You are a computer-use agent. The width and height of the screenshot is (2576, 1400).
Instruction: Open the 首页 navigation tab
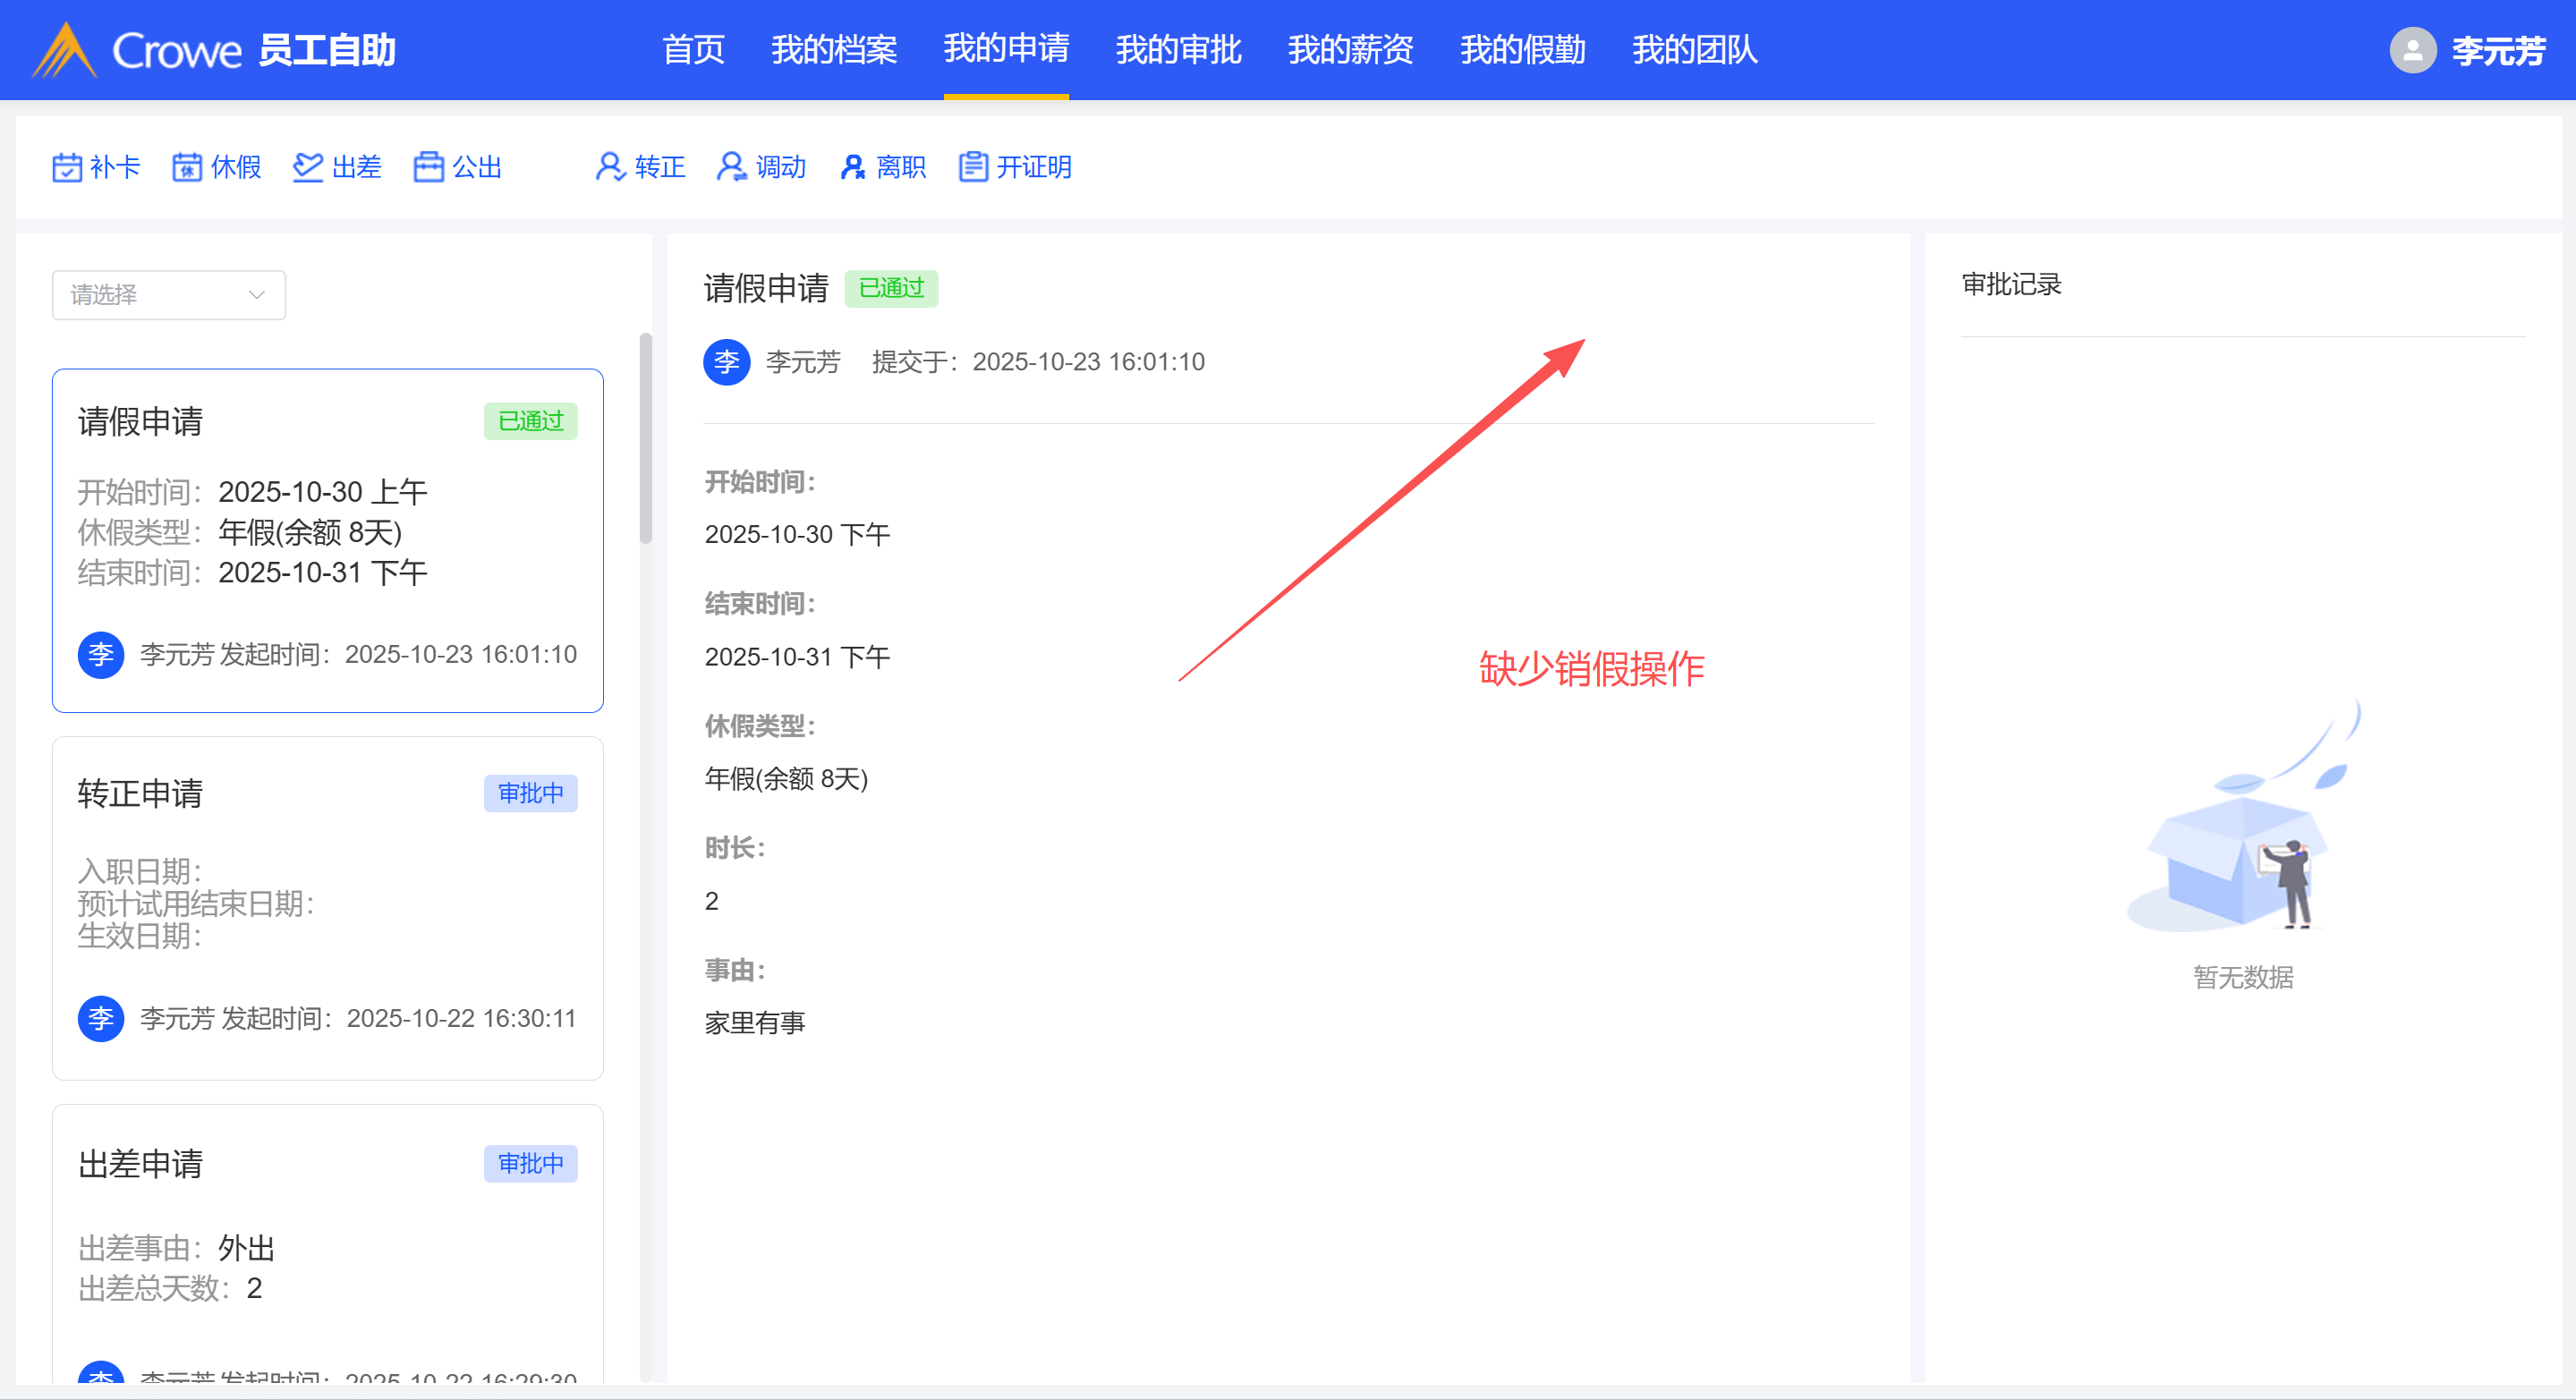coord(693,50)
